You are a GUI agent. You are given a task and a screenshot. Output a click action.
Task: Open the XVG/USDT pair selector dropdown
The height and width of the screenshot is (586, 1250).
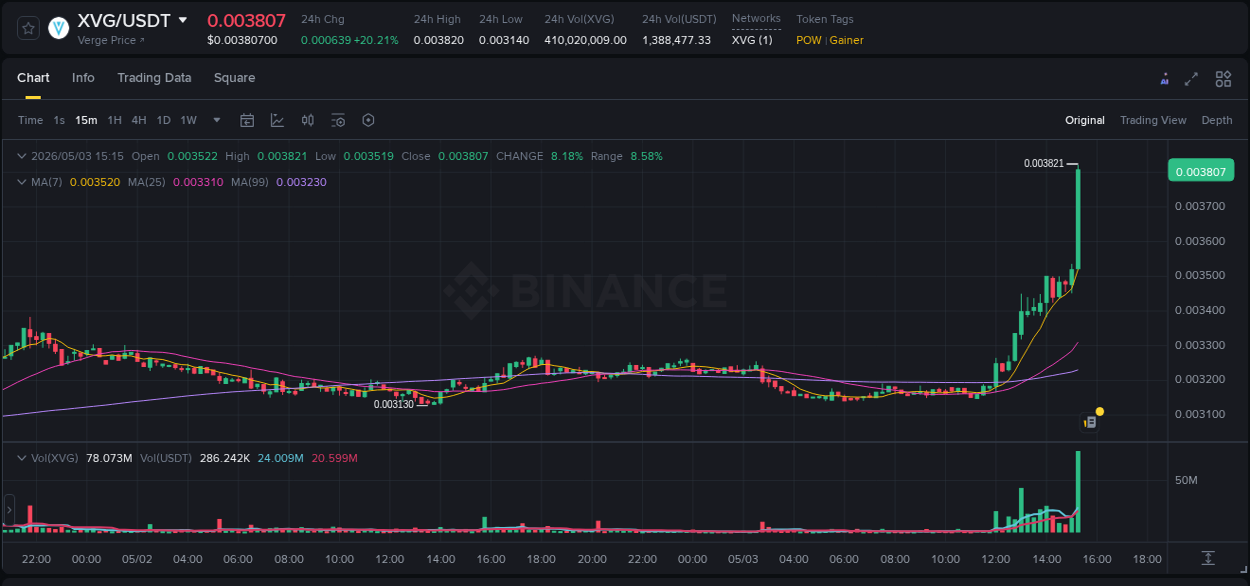pyautogui.click(x=182, y=20)
